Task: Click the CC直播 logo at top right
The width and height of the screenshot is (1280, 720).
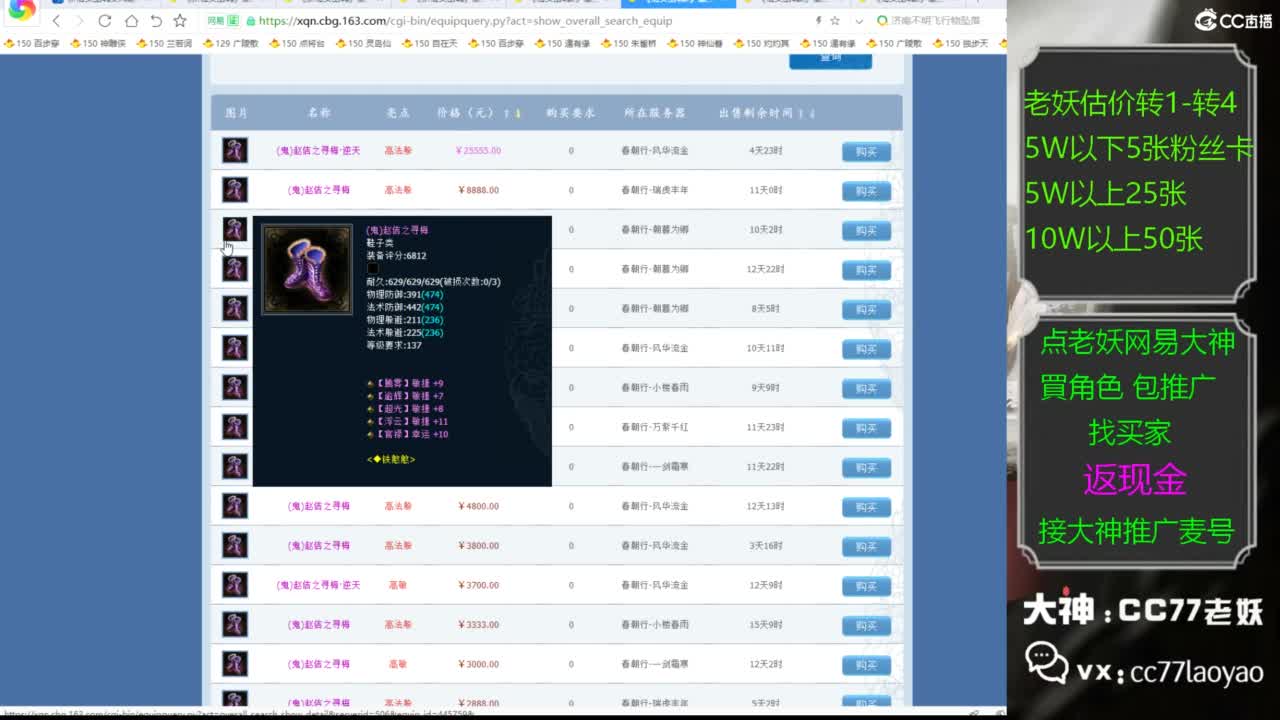Action: pos(1229,17)
